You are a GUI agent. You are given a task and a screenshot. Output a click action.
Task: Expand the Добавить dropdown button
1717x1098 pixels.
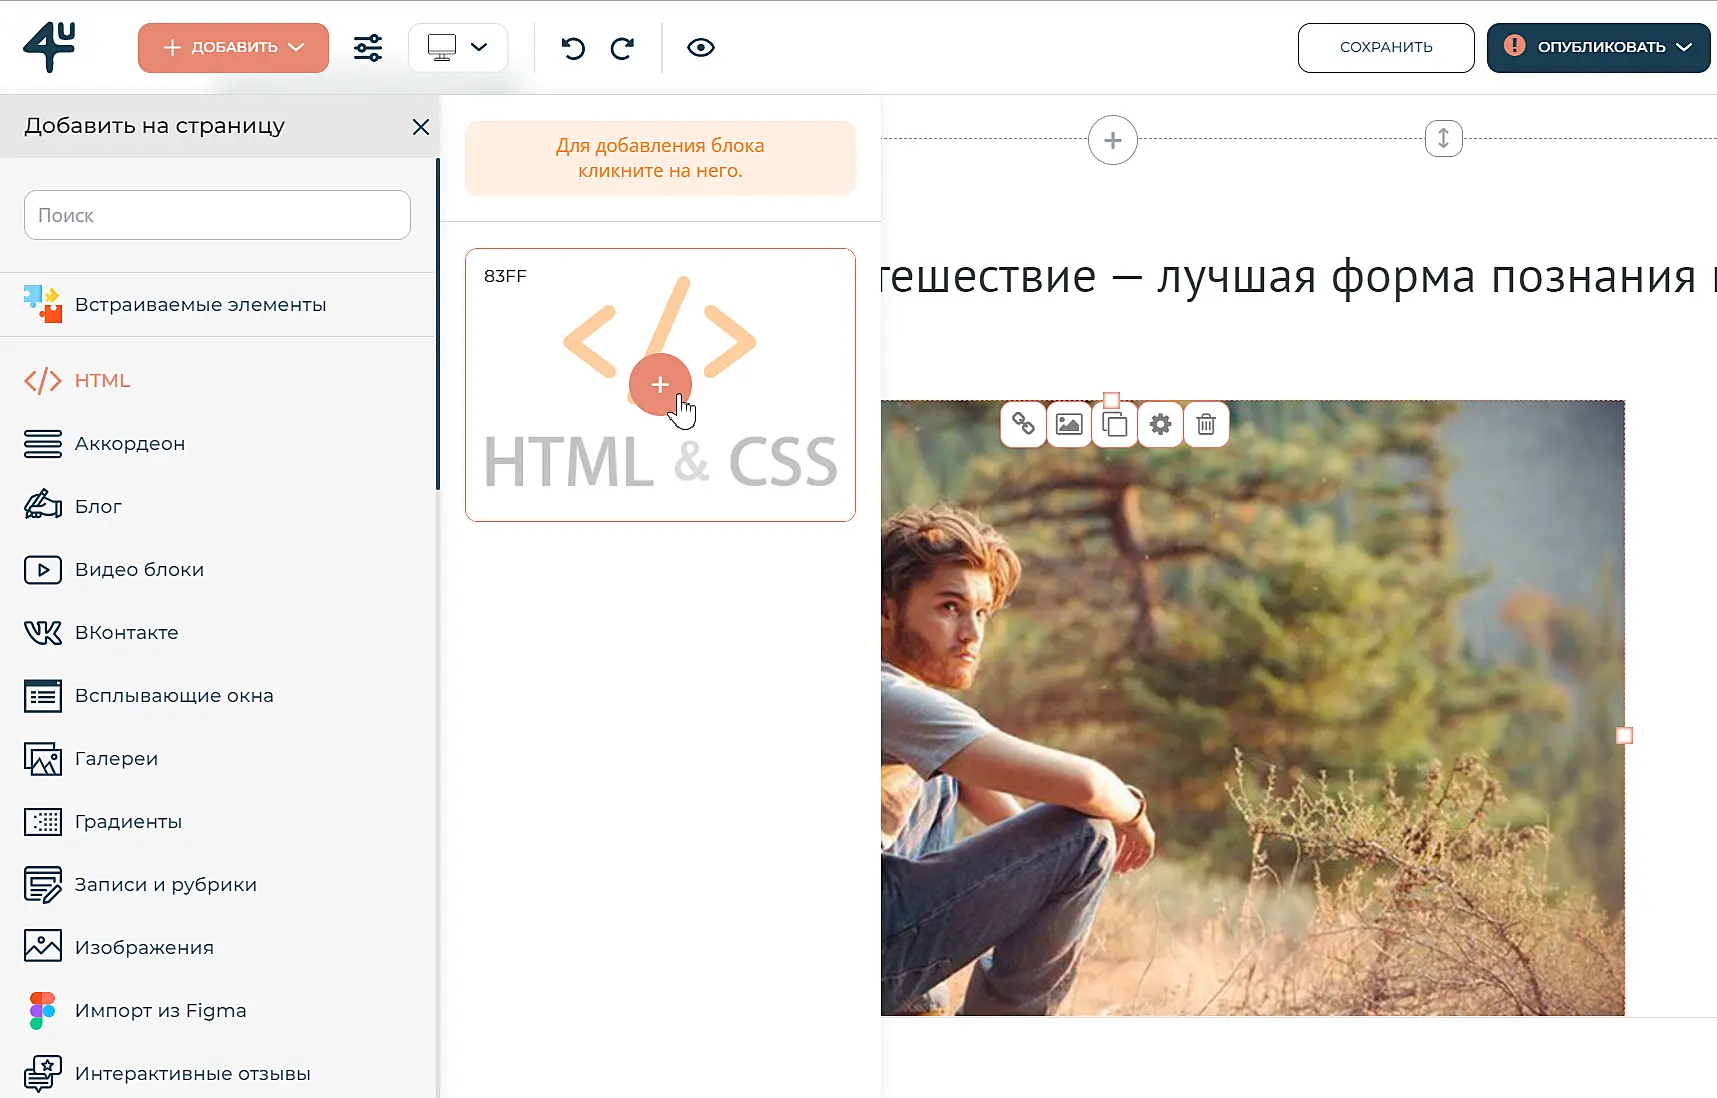tap(233, 48)
